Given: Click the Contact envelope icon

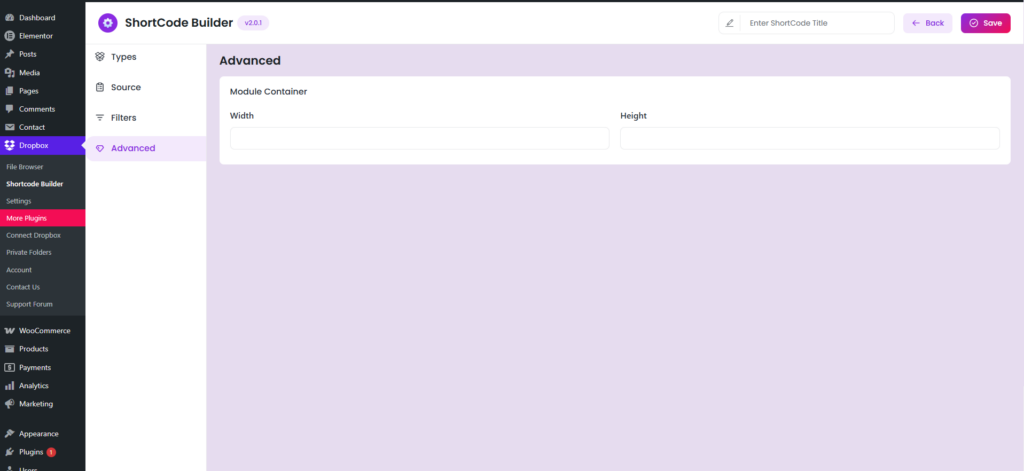Looking at the screenshot, I should pyautogui.click(x=10, y=127).
